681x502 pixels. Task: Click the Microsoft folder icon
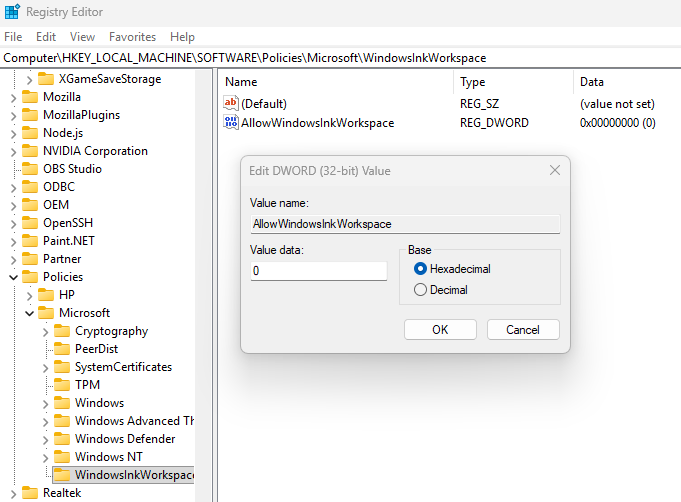click(46, 313)
